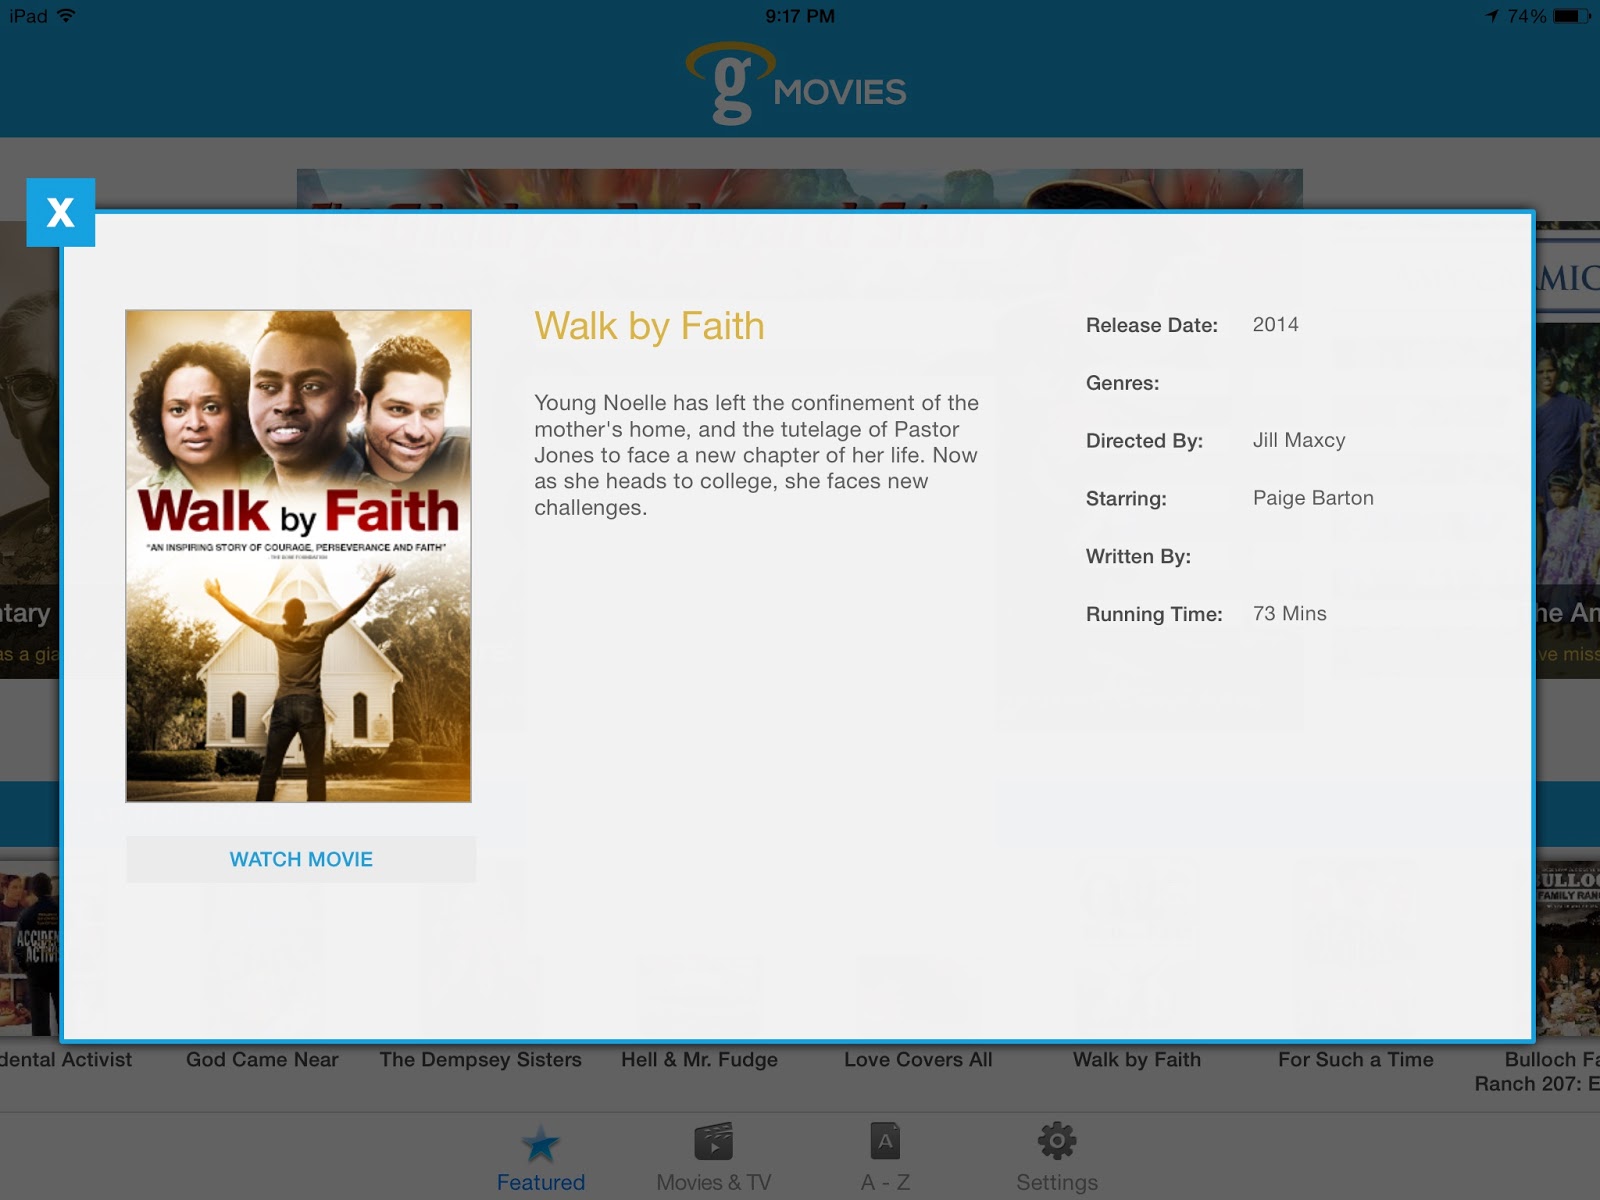Tap the 9:17 PM clock
The height and width of the screenshot is (1200, 1600).
[x=800, y=16]
